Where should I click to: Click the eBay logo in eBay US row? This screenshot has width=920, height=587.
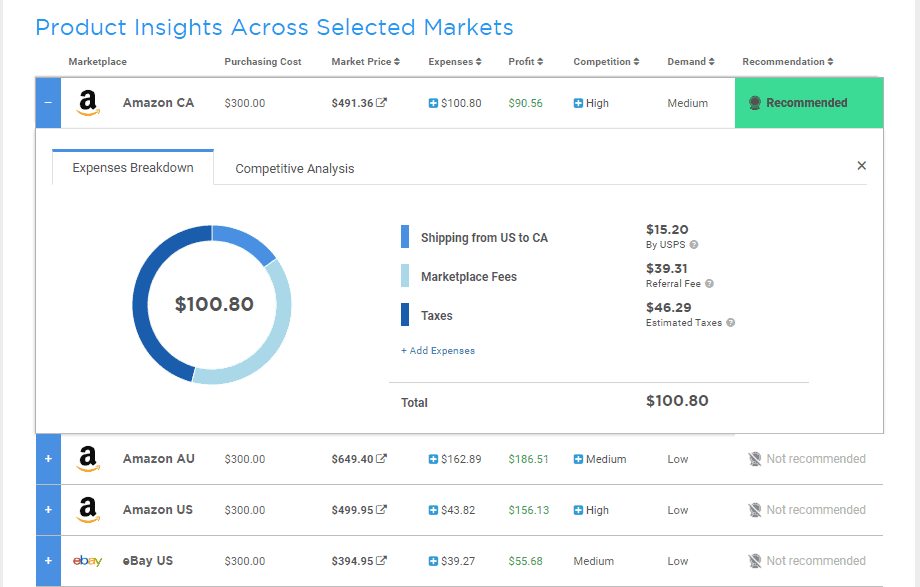(x=88, y=561)
